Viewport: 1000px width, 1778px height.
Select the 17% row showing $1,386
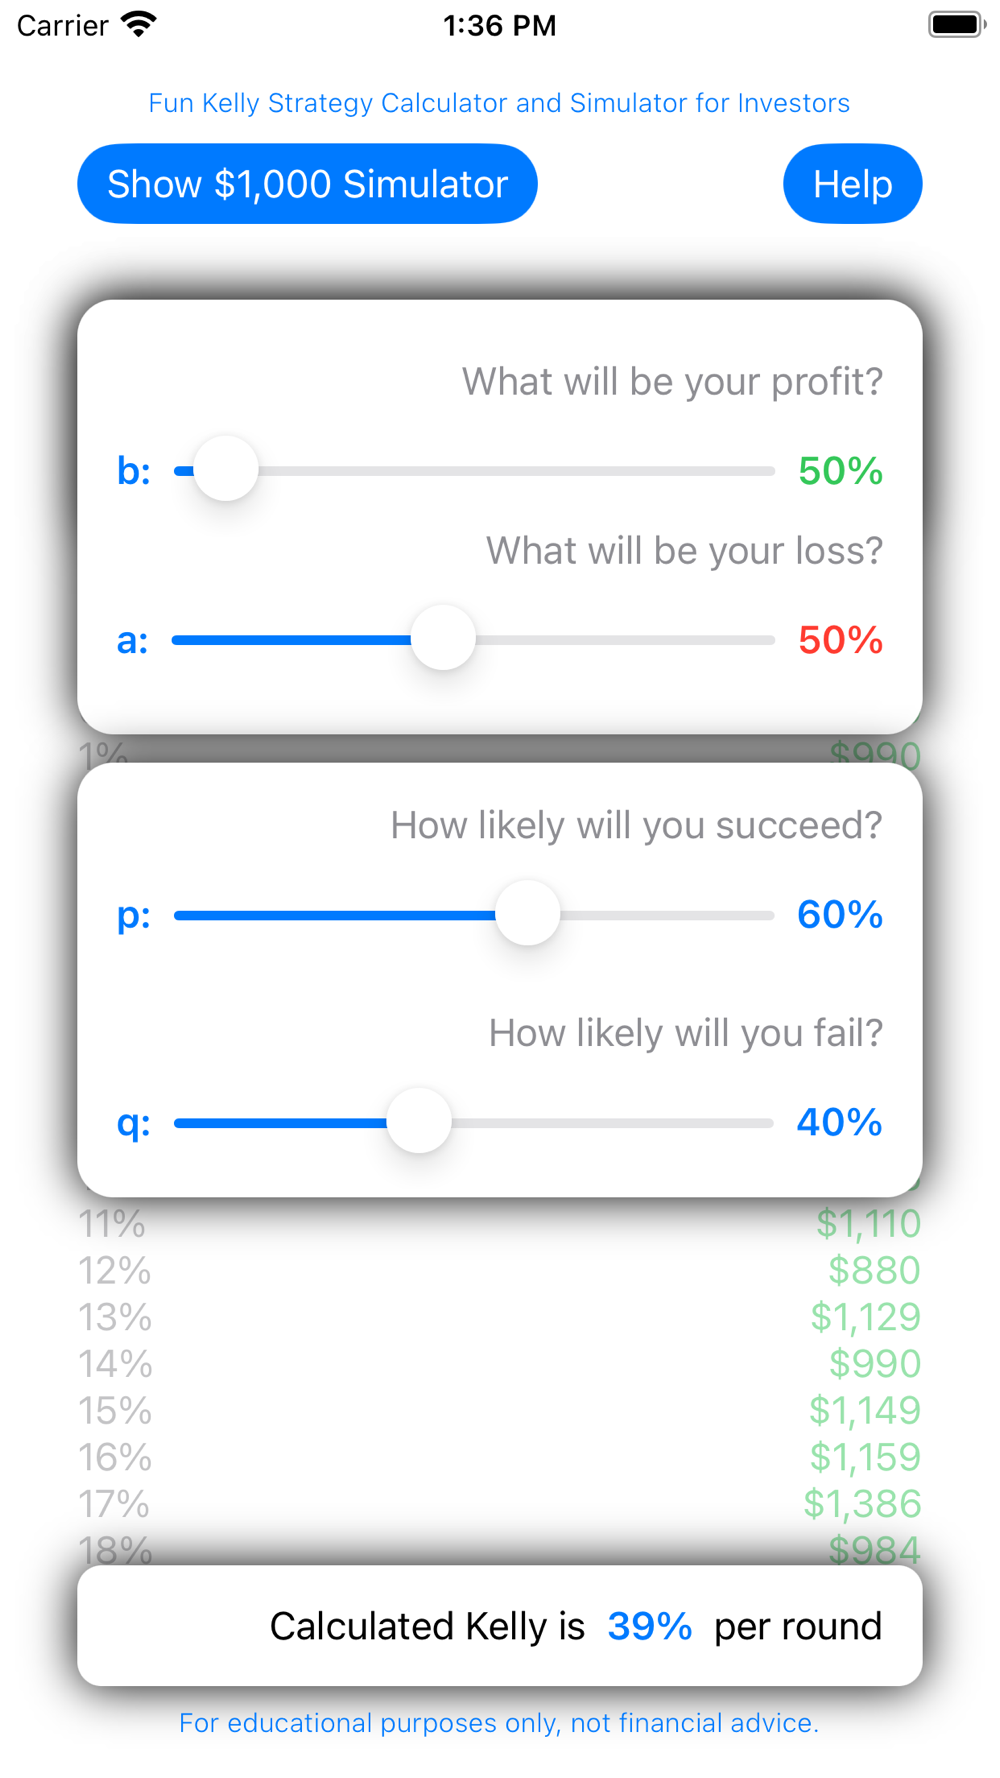[x=499, y=1504]
